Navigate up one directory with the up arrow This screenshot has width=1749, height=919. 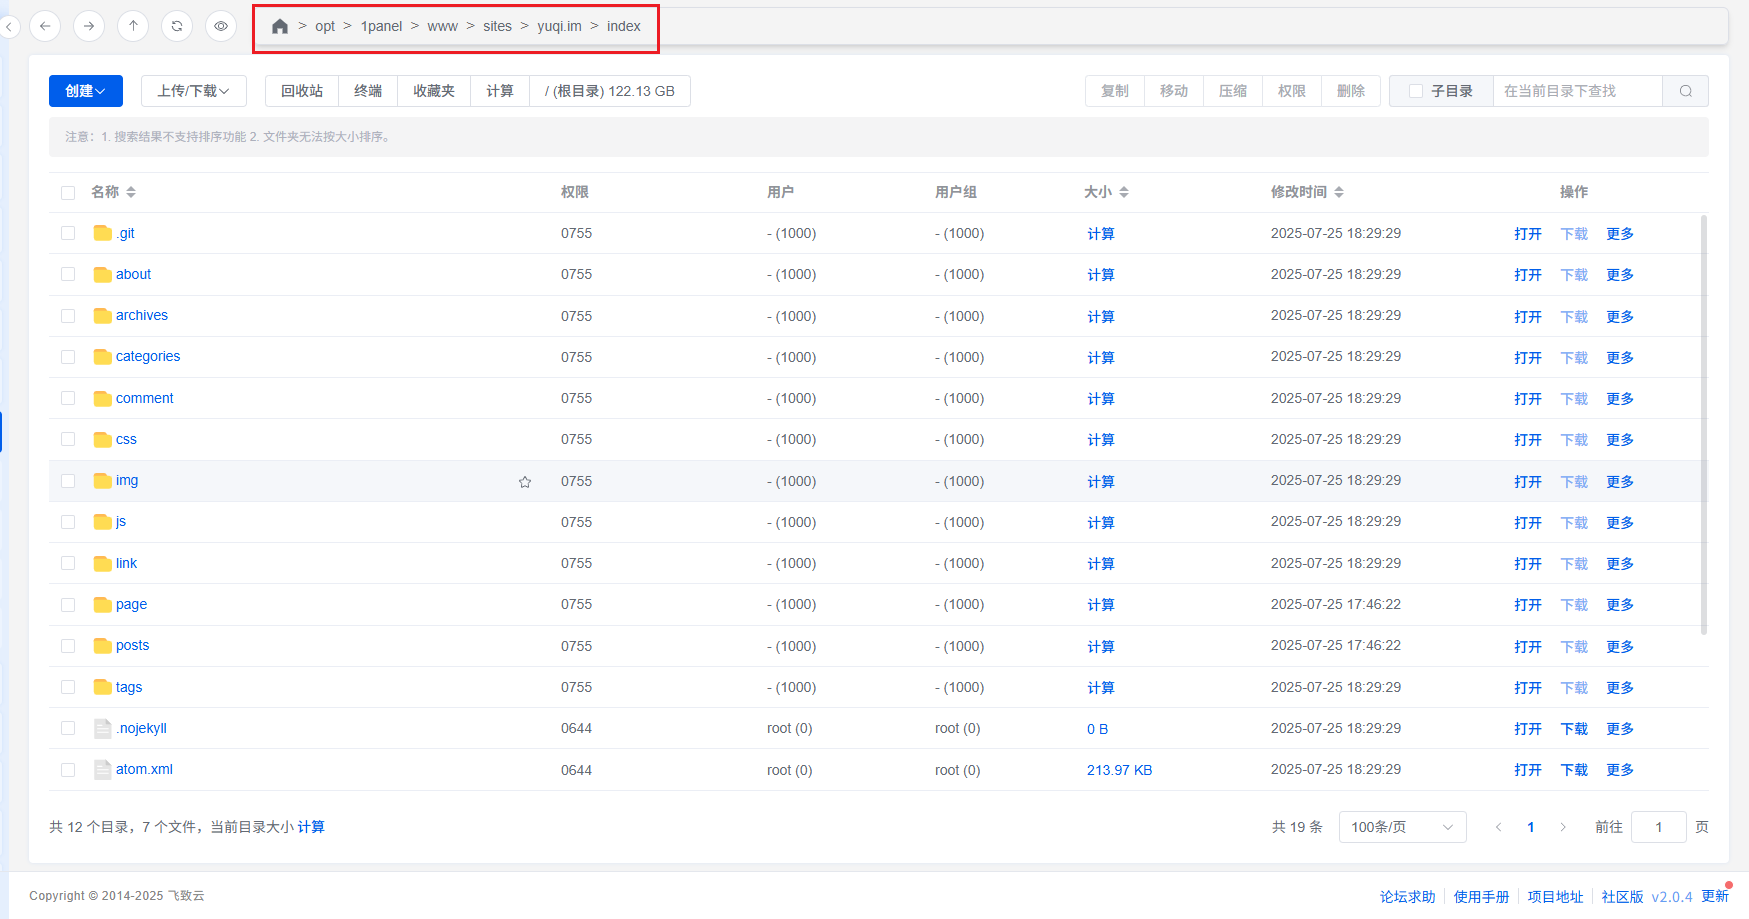(x=133, y=26)
